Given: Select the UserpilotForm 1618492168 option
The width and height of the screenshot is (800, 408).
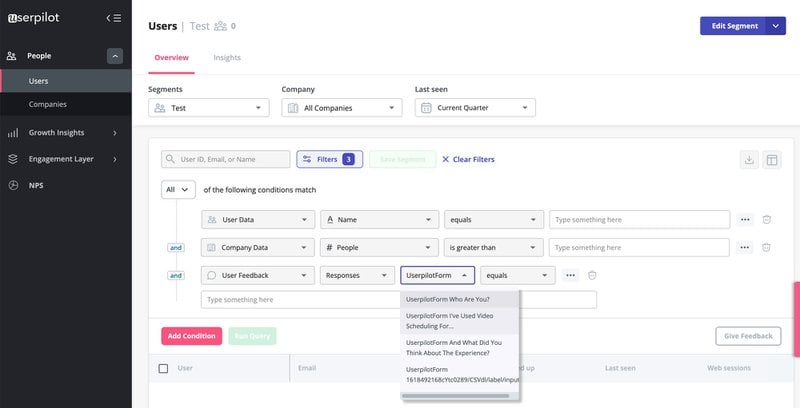Looking at the screenshot, I should click(x=460, y=375).
